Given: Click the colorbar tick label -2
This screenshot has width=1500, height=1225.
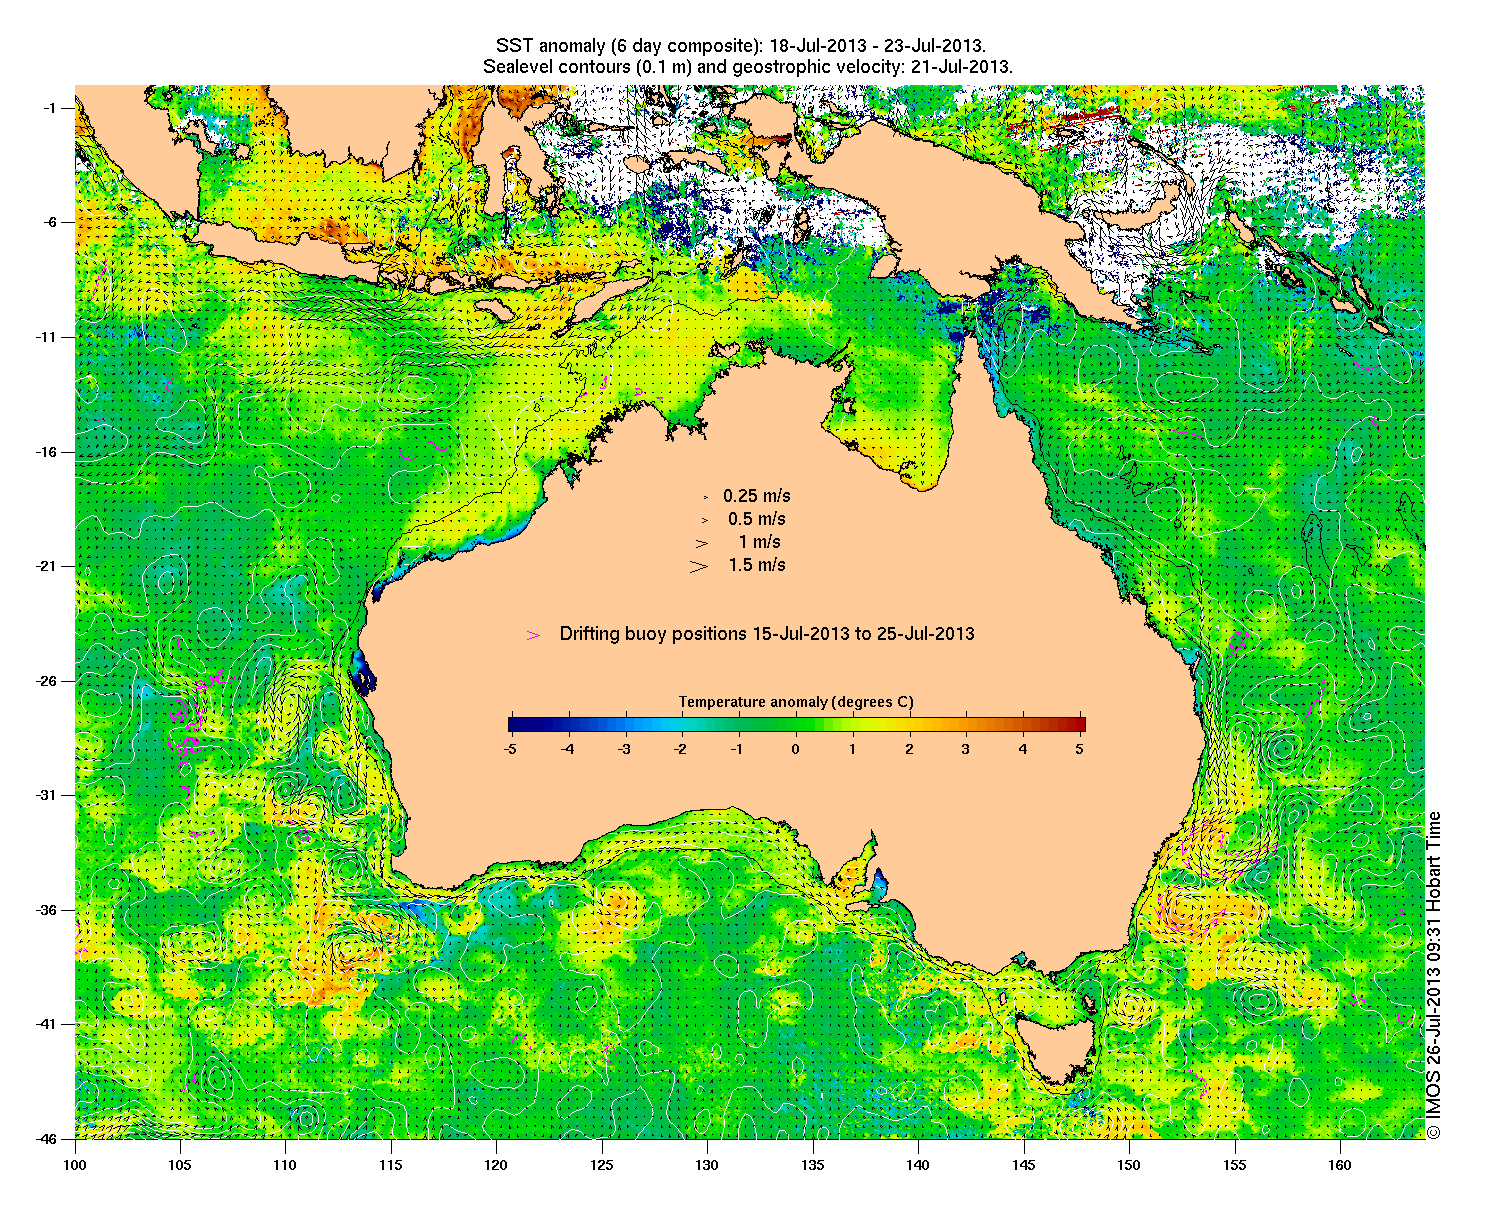Looking at the screenshot, I should [681, 748].
